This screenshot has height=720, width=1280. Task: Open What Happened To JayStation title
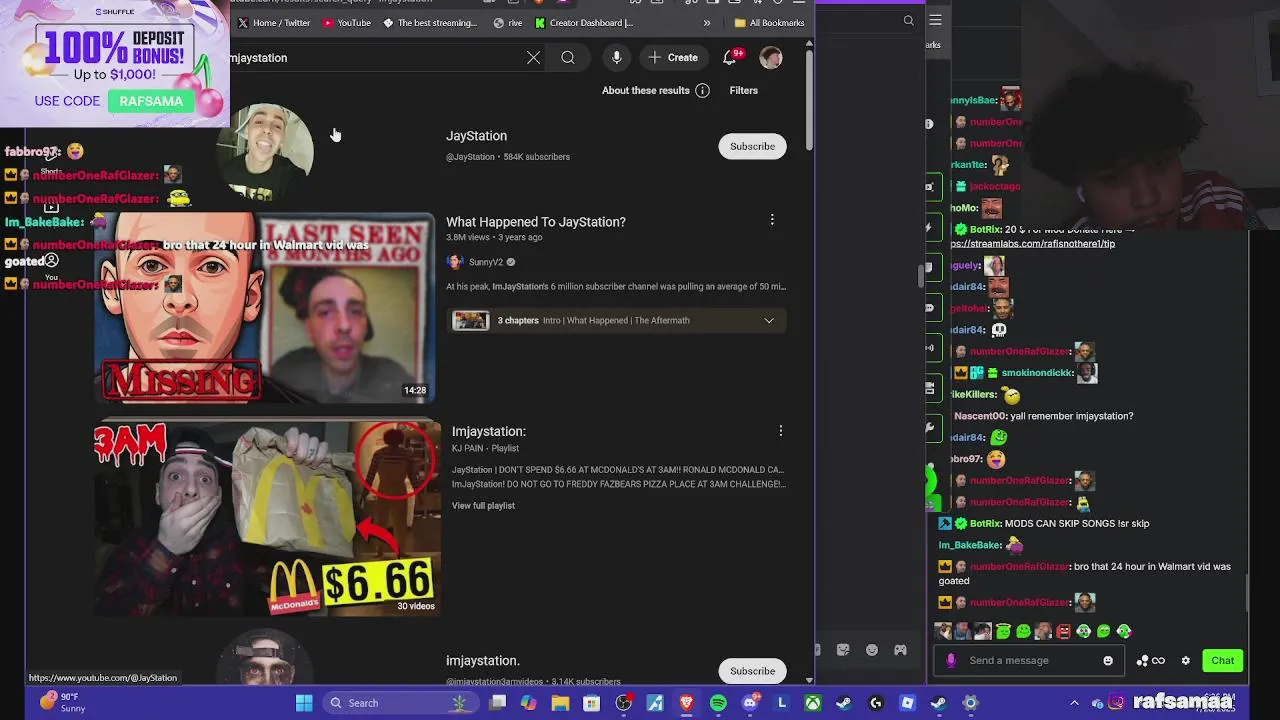pyautogui.click(x=535, y=222)
